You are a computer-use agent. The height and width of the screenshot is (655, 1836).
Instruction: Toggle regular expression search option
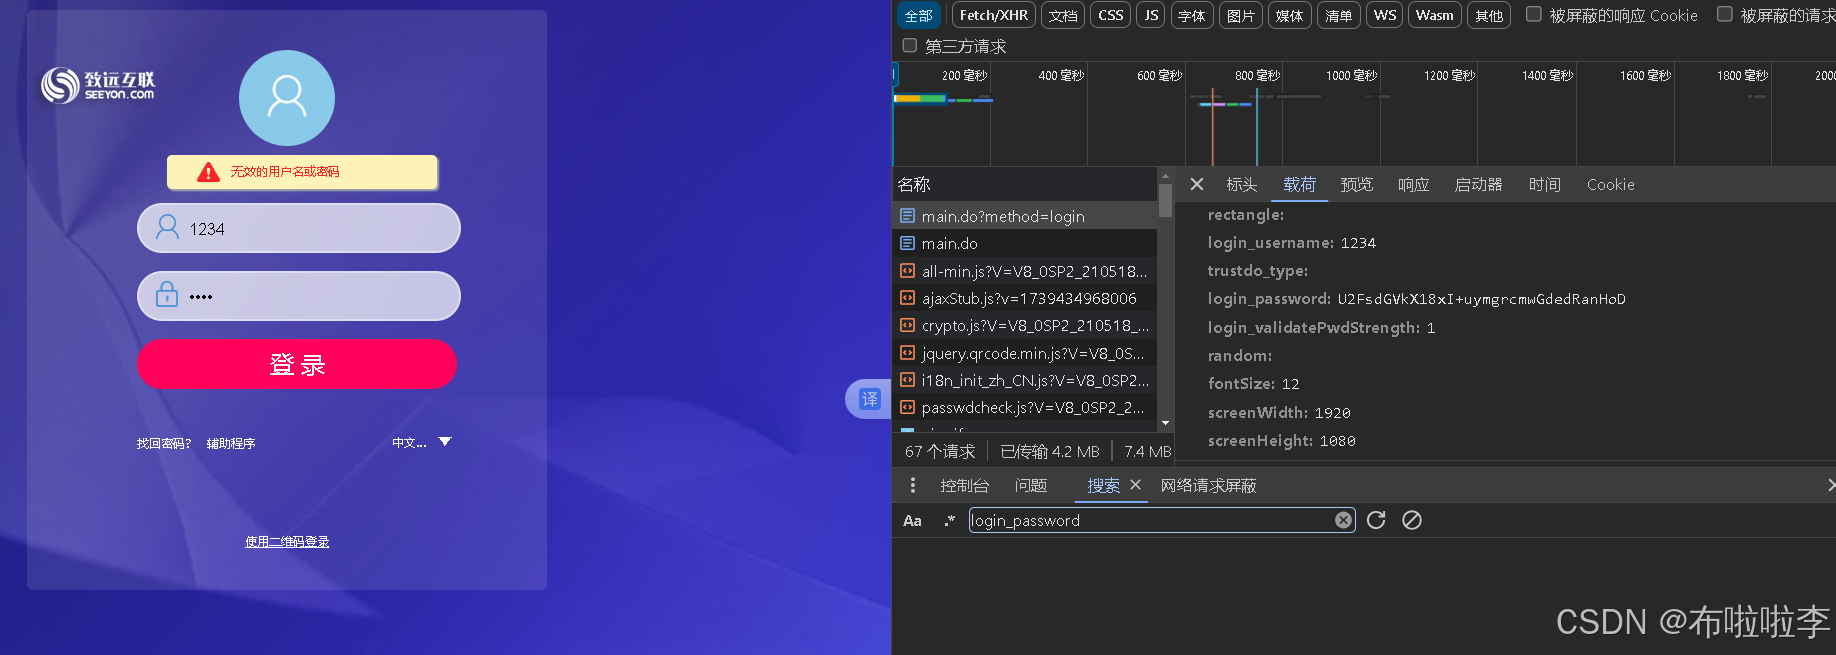pyautogui.click(x=949, y=520)
